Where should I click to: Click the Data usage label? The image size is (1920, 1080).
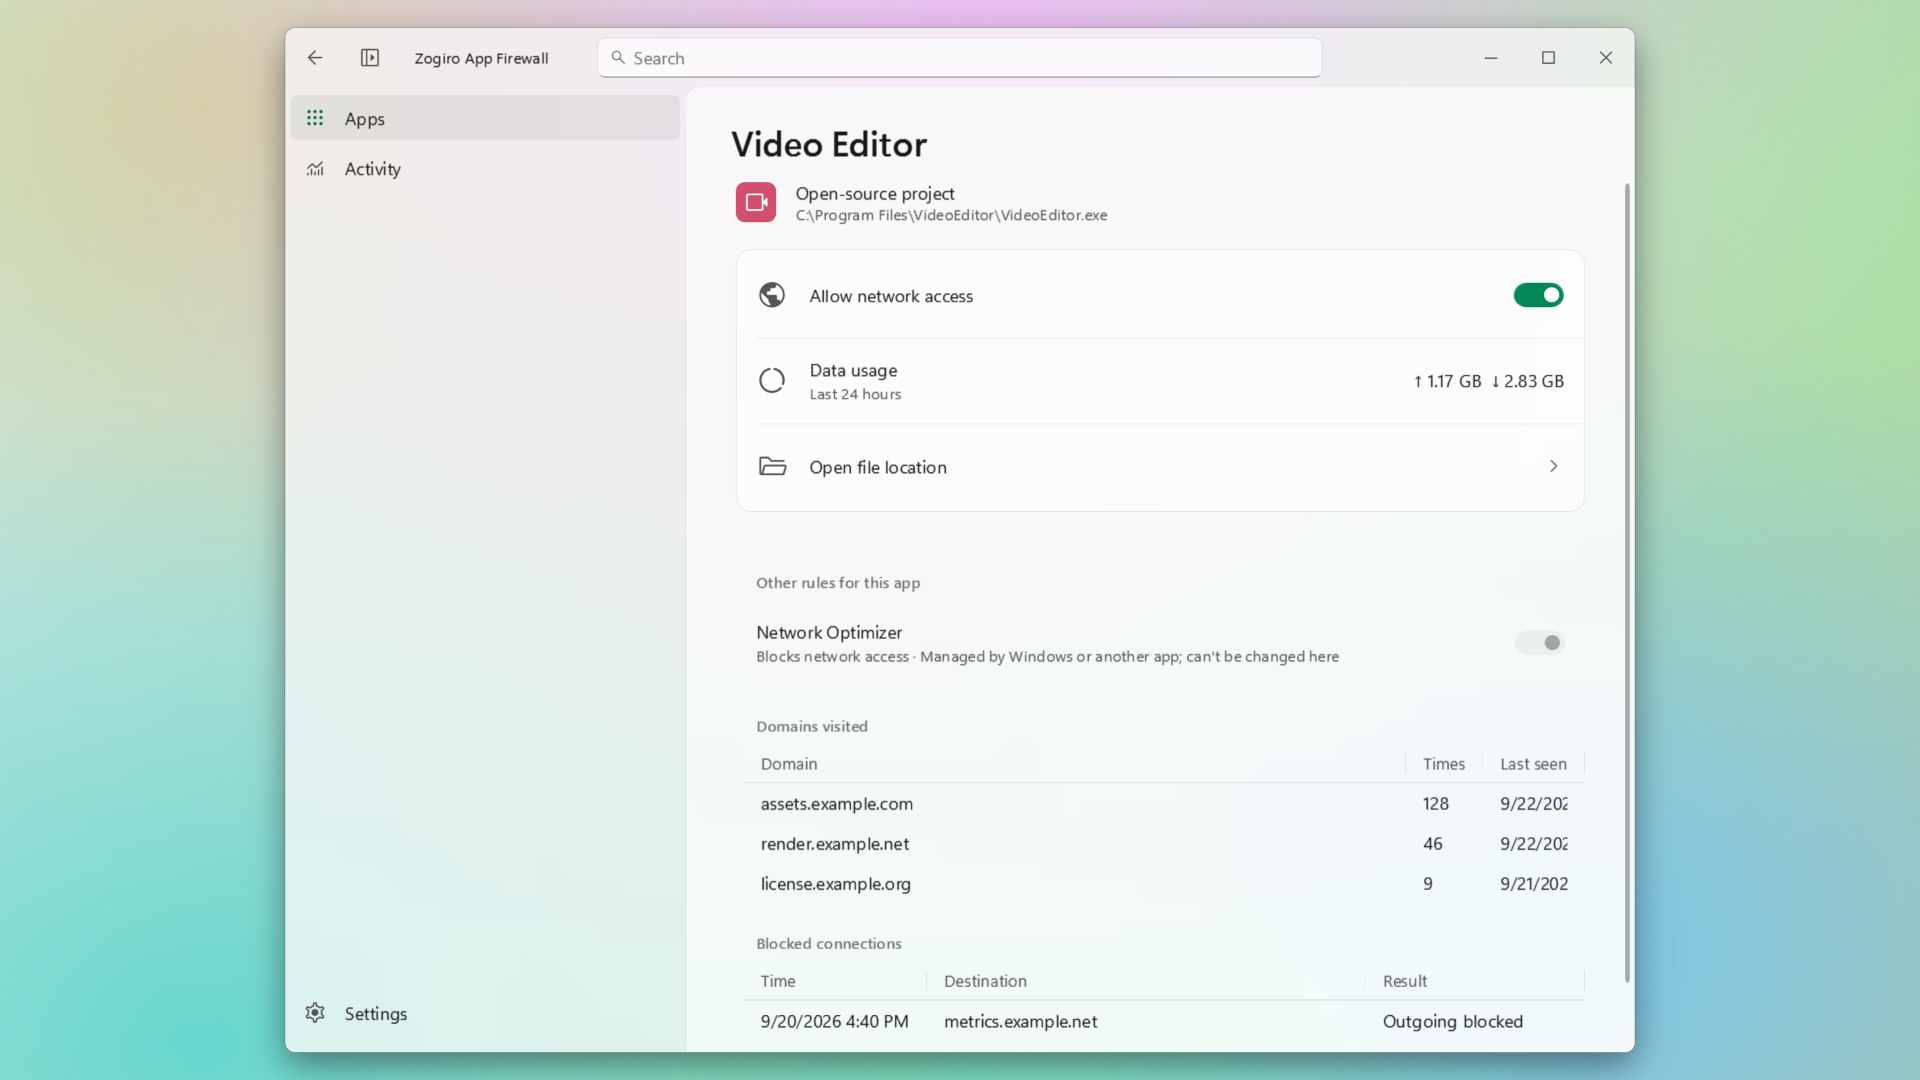click(853, 371)
